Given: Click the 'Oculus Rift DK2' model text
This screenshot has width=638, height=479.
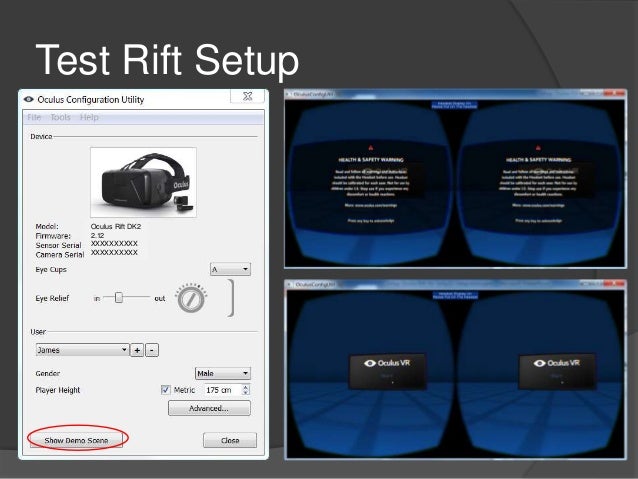Looking at the screenshot, I should (x=116, y=226).
